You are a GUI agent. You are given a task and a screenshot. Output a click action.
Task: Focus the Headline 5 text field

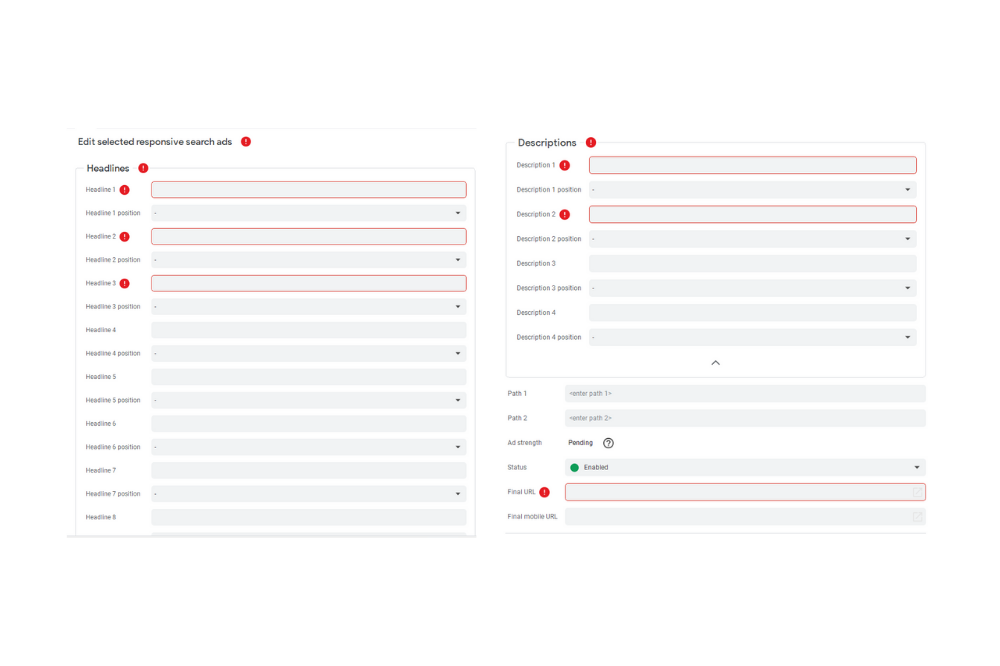click(309, 377)
